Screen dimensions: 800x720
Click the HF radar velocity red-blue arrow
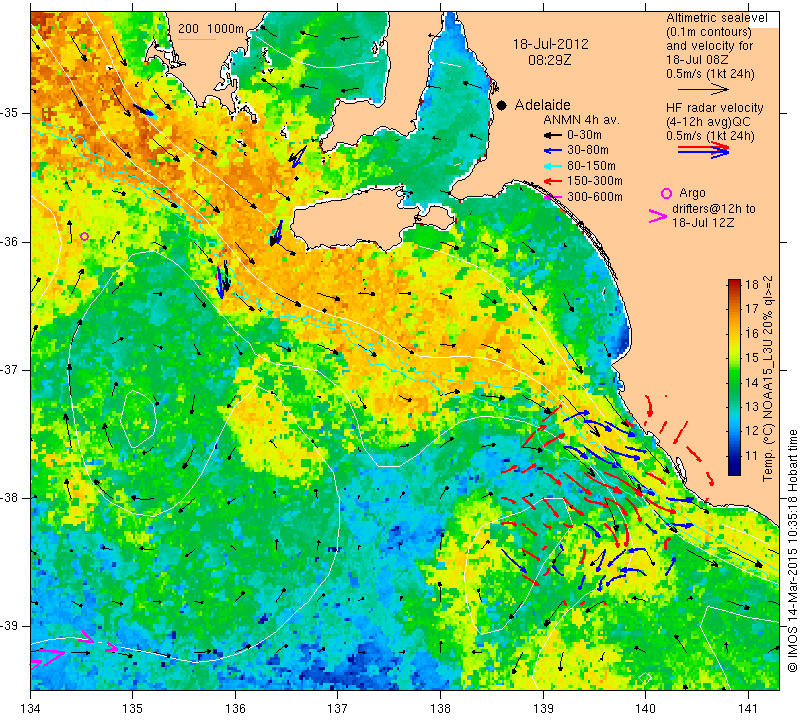[x=704, y=150]
